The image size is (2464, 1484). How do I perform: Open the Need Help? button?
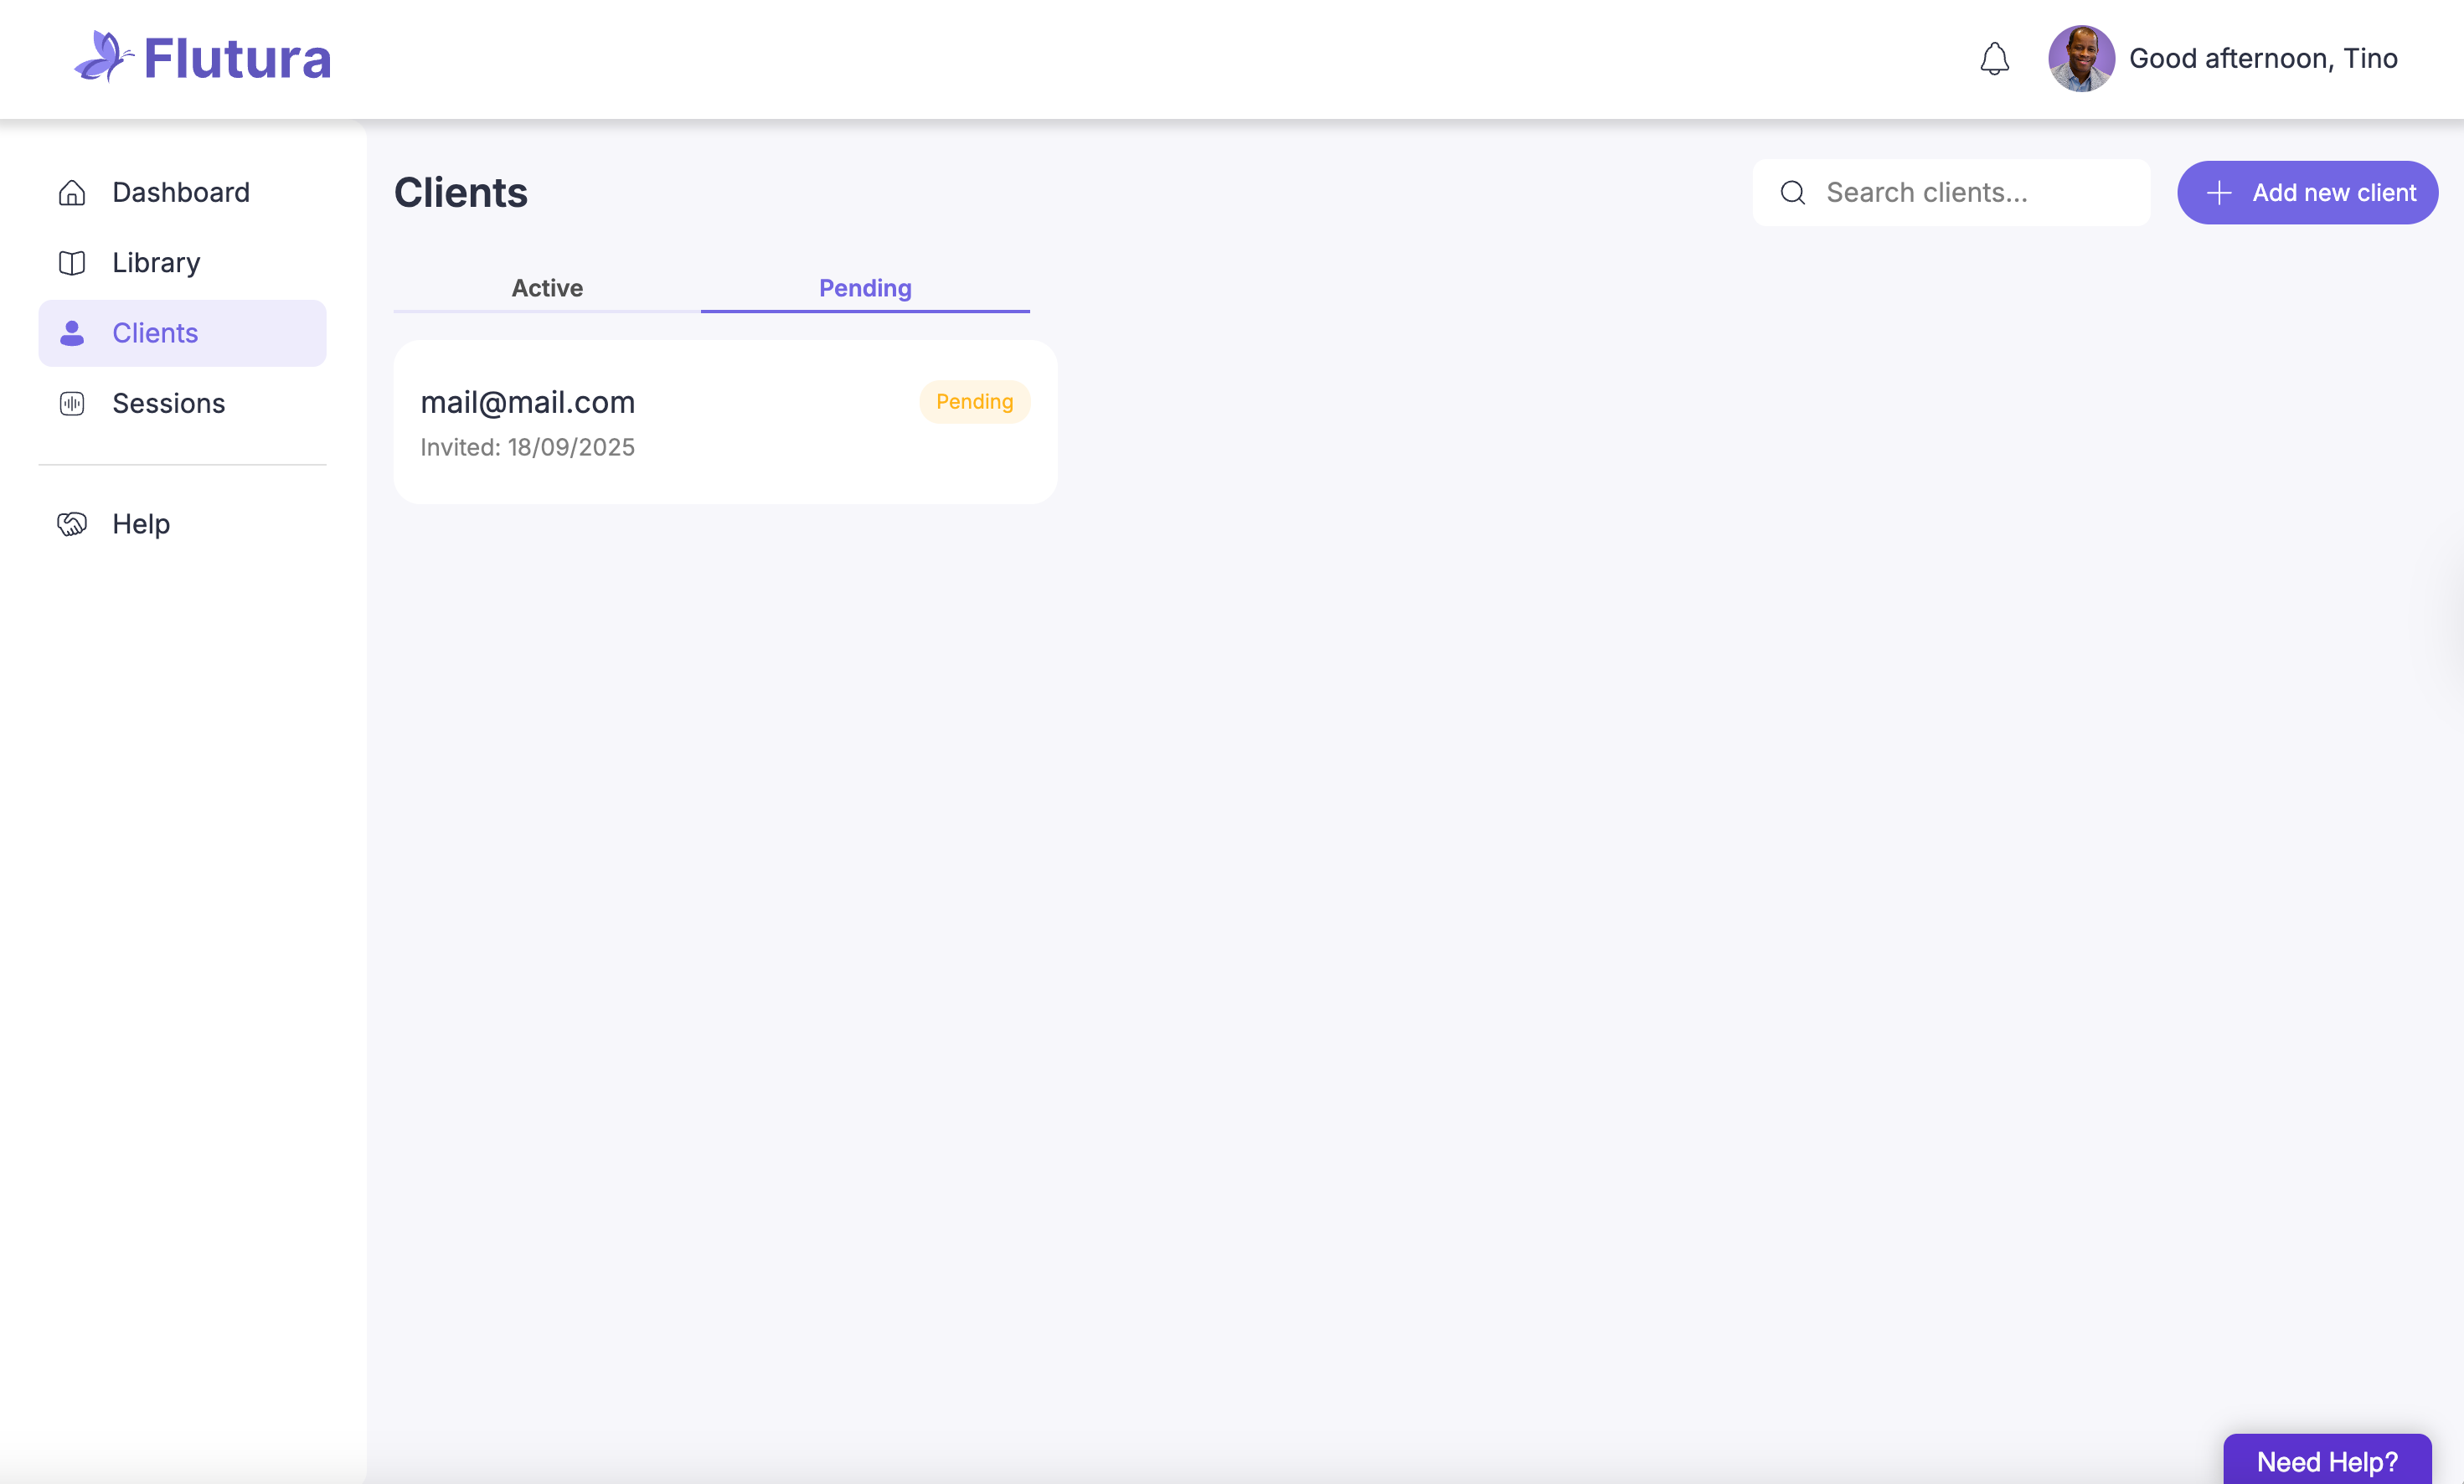[x=2326, y=1460]
